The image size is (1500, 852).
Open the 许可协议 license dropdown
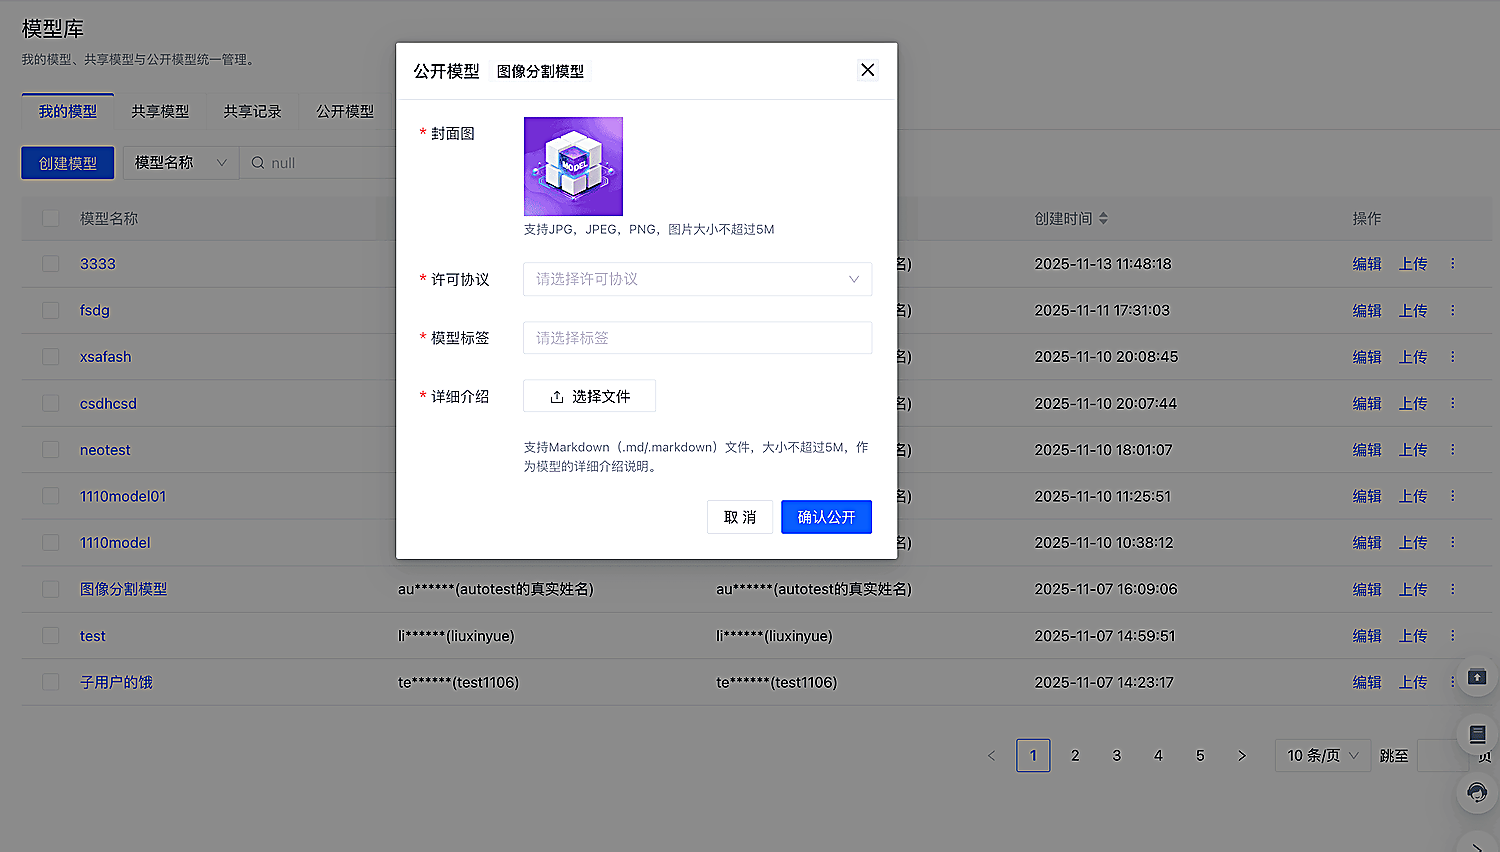[697, 279]
